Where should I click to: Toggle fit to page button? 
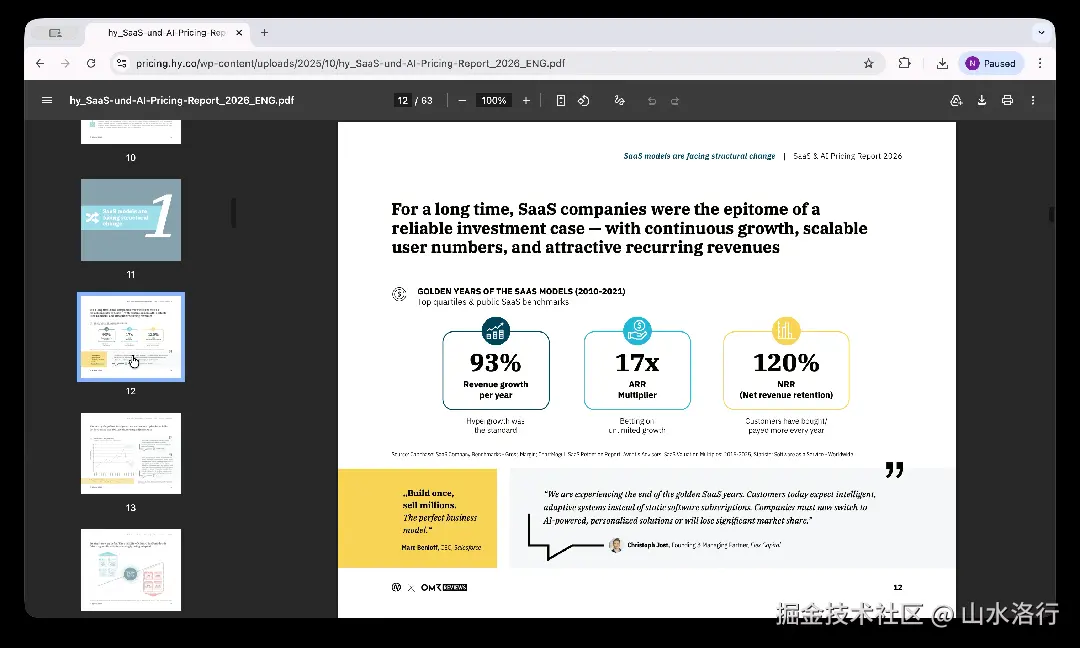561,101
